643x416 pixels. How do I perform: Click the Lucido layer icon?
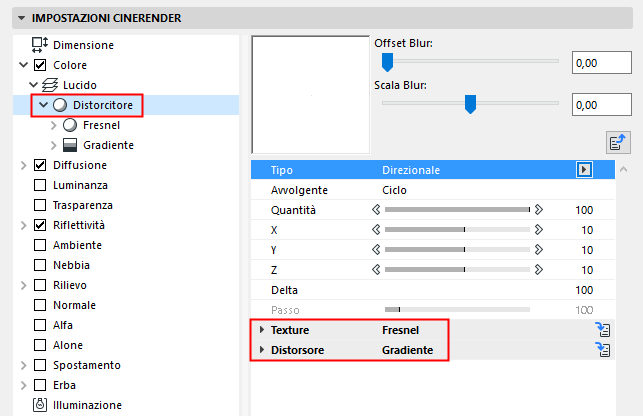tap(50, 85)
